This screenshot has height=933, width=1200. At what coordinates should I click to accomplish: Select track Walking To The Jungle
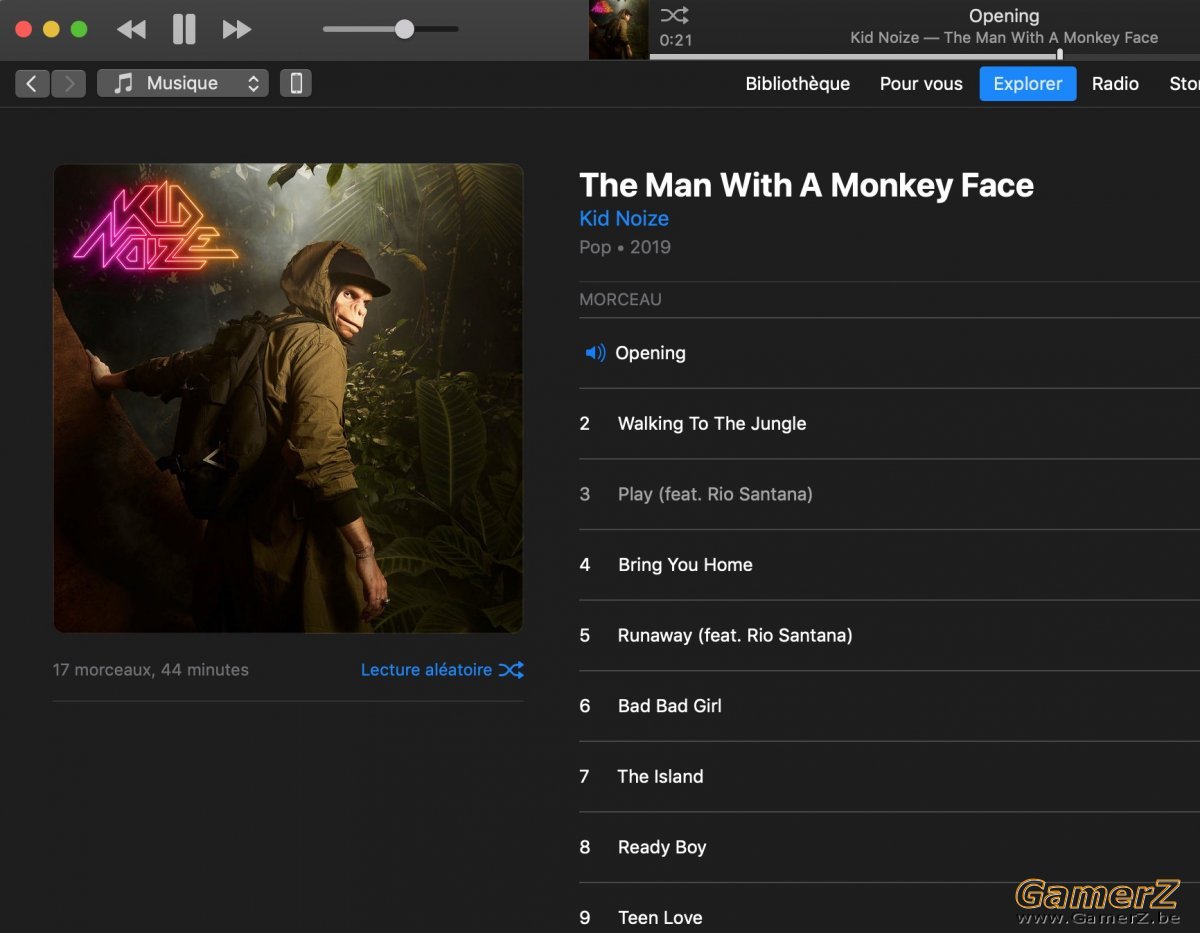(889, 424)
